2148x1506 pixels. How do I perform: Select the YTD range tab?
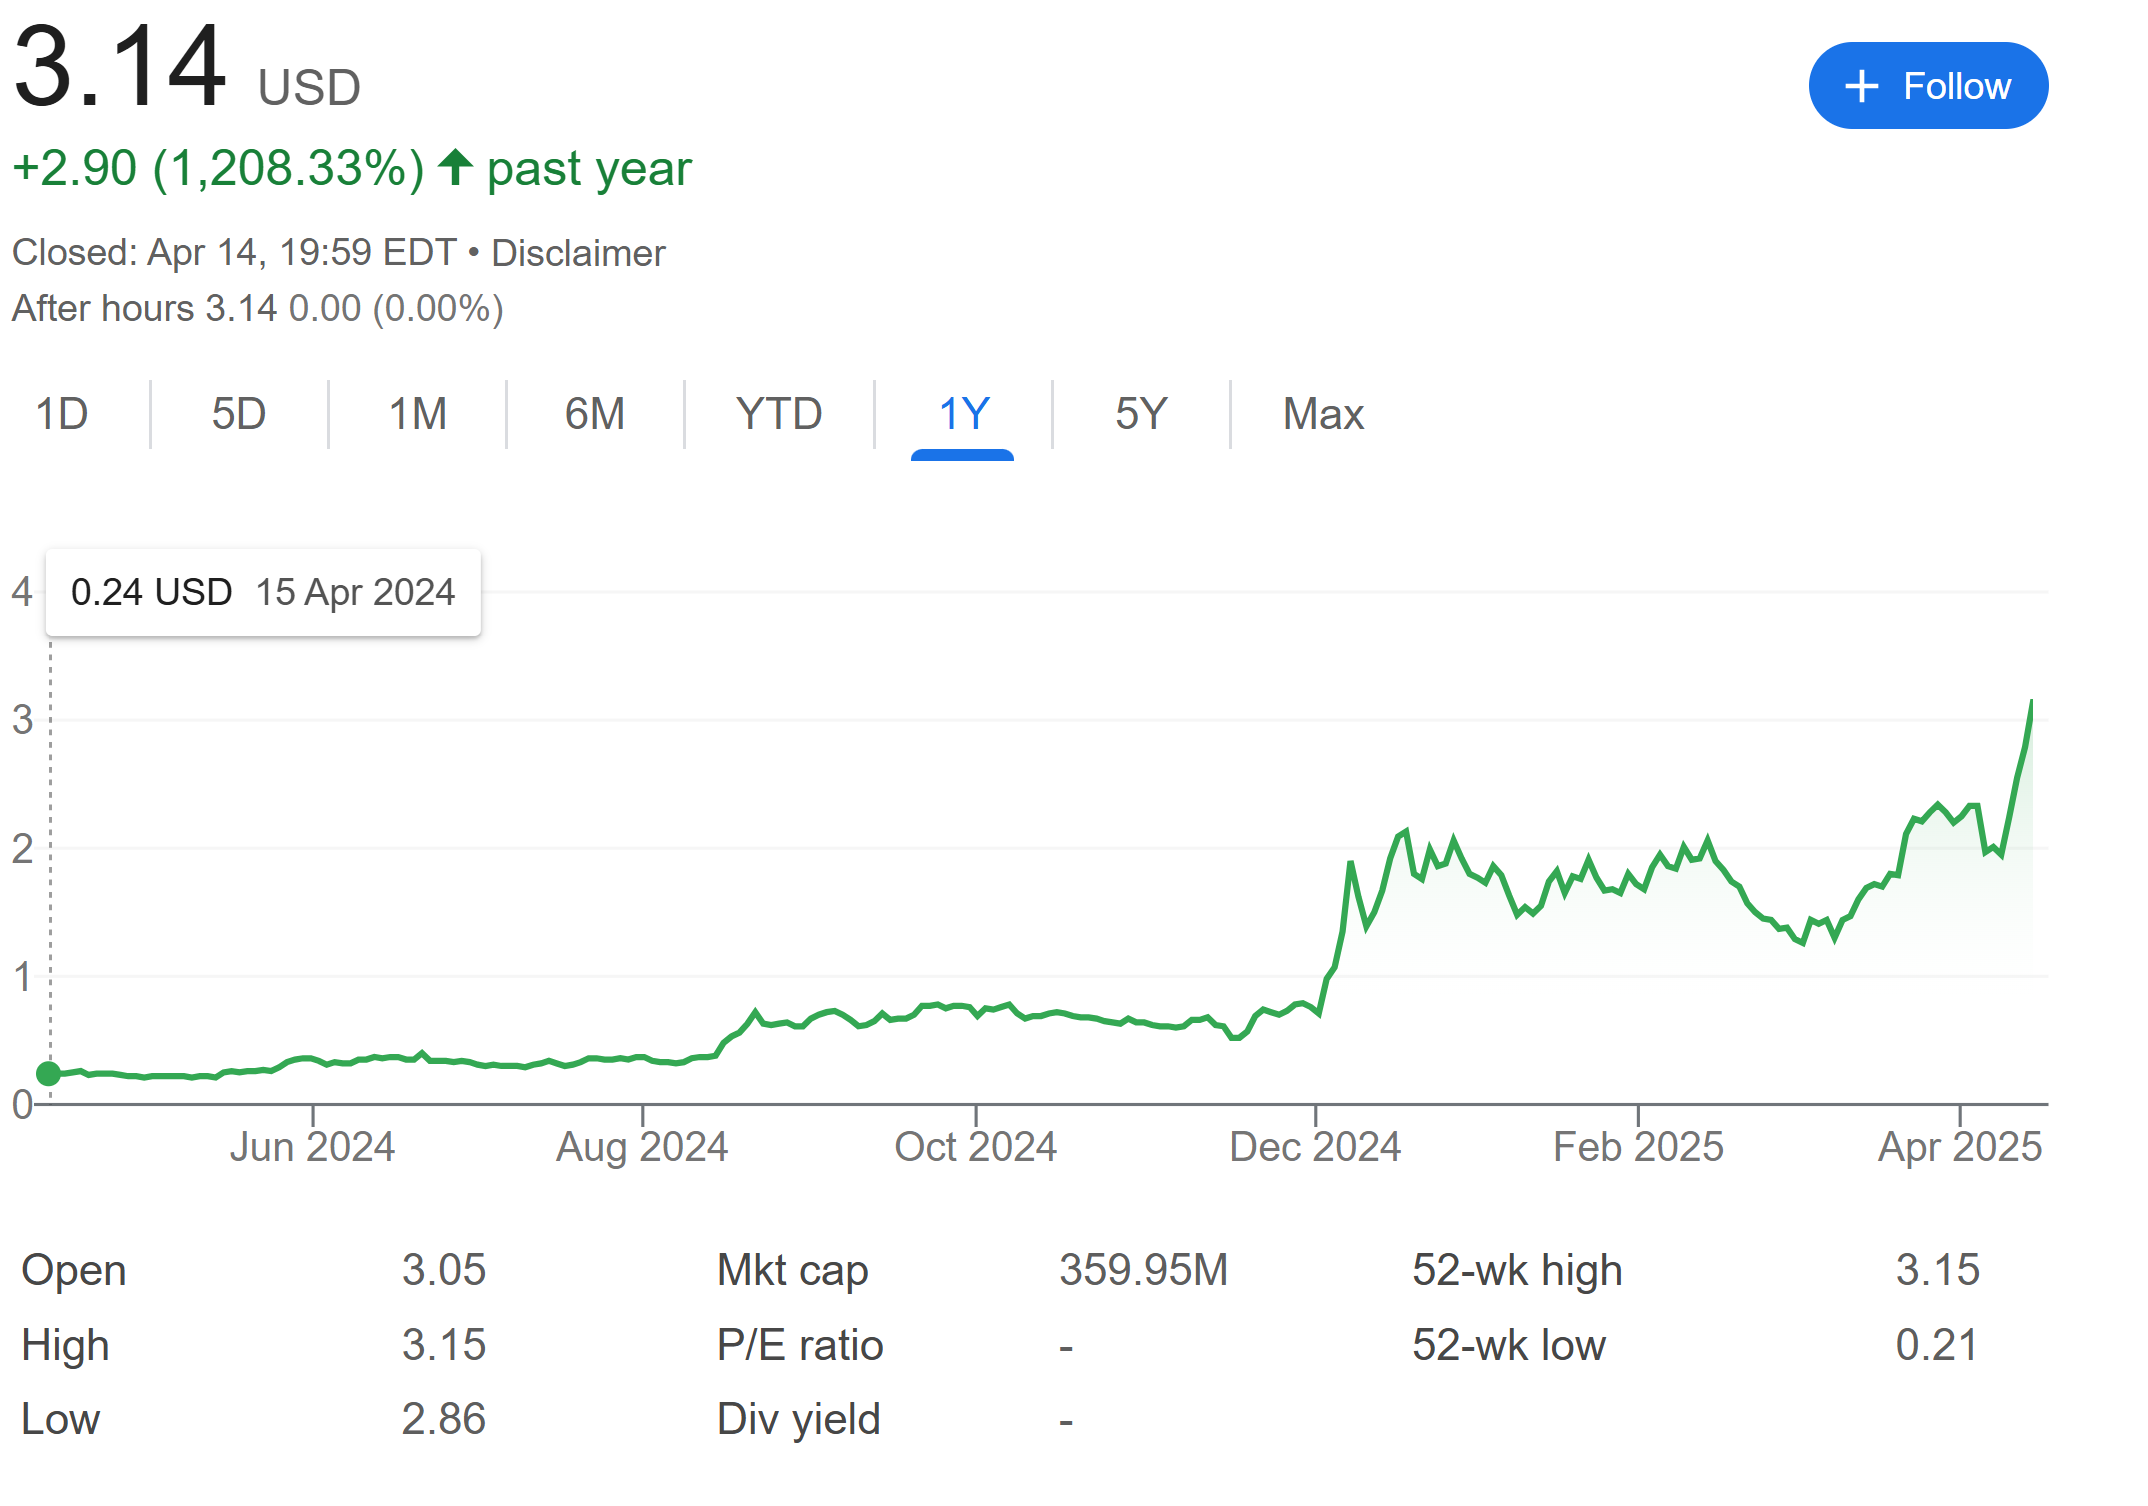click(779, 414)
